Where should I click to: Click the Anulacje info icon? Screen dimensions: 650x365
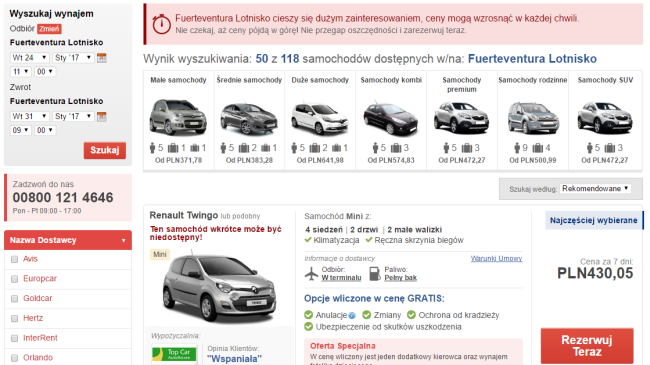click(x=352, y=315)
